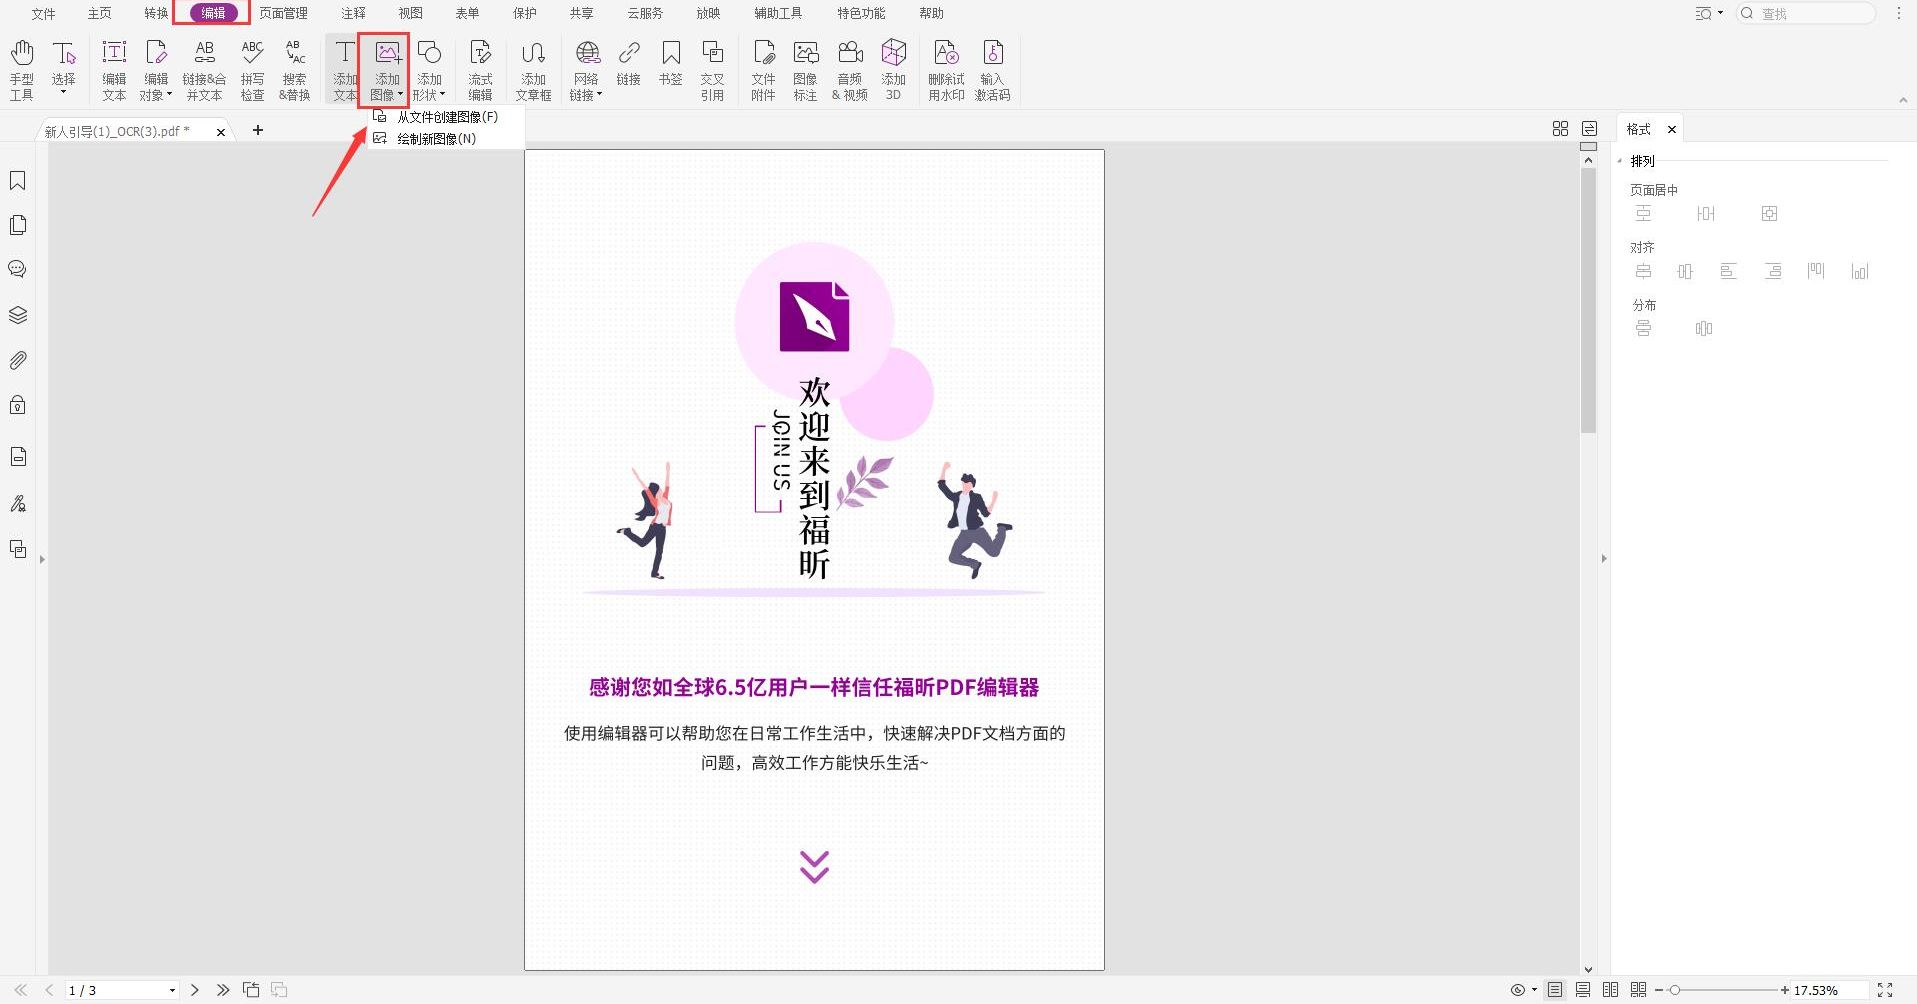
Task: Collapse the 排列 section in format panel
Action: [x=1621, y=160]
